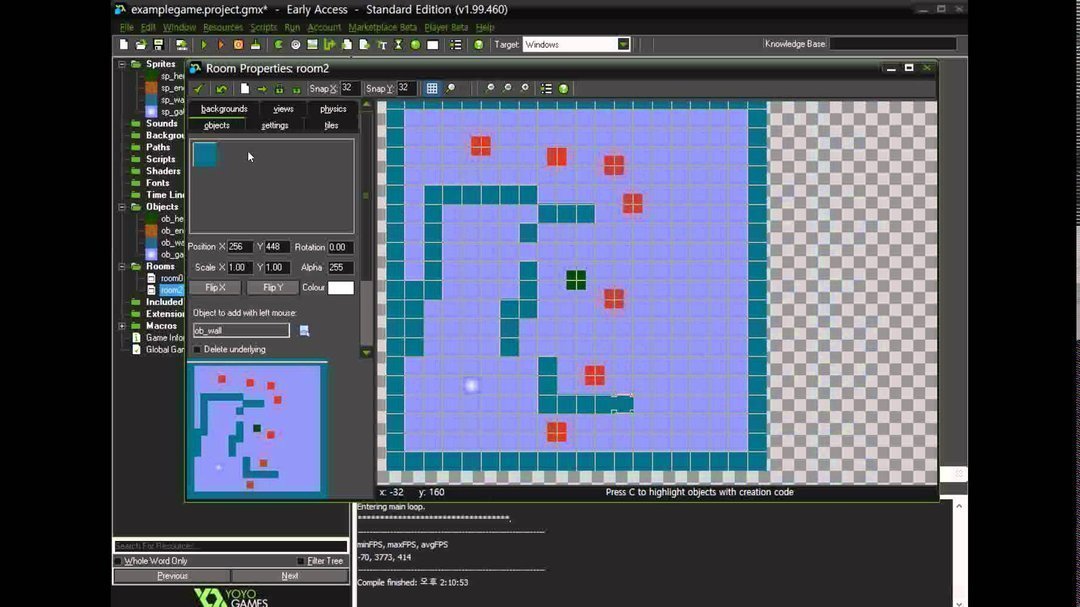Viewport: 1080px width, 607px height.
Task: Create a new object (green ball icon)
Action: (415, 45)
